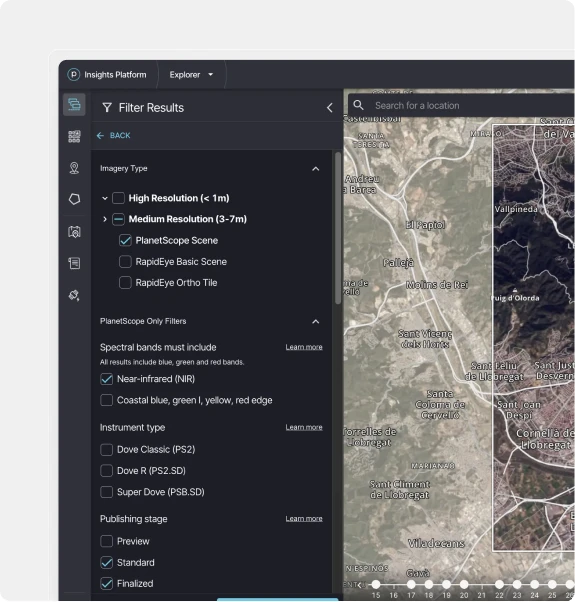575x602 pixels.
Task: Click Insights Platform header item
Action: [115, 74]
